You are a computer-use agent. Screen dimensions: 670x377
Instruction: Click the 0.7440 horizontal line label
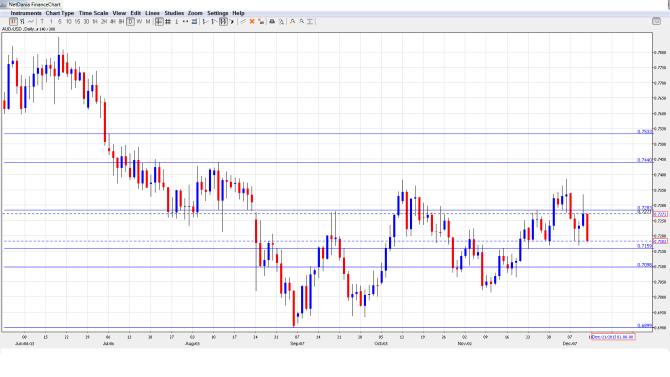click(x=645, y=160)
